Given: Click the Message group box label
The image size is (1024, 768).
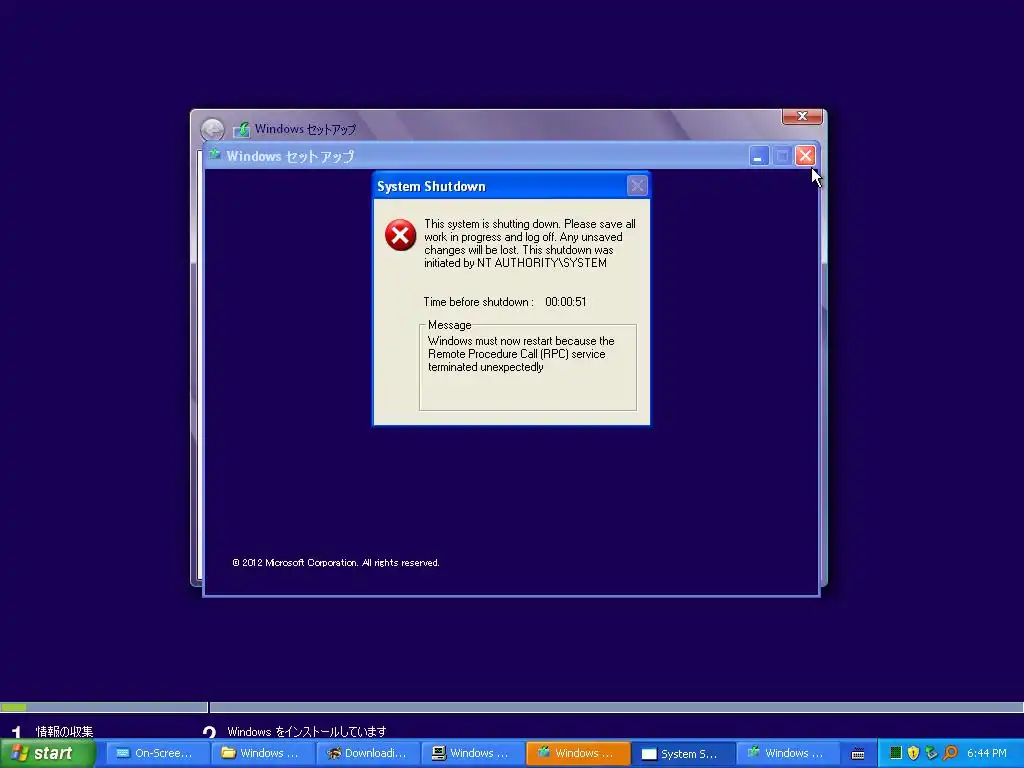Looking at the screenshot, I should coord(449,325).
